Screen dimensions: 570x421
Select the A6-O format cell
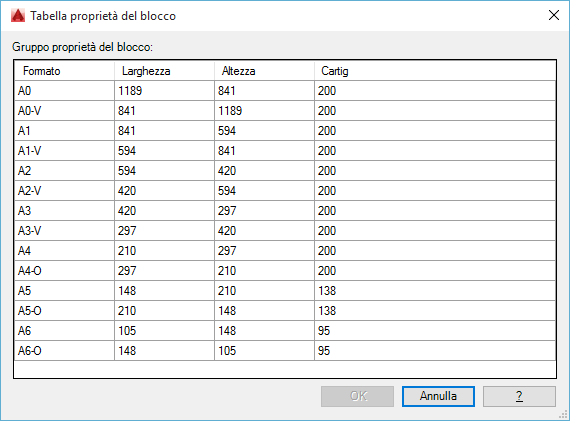[x=64, y=351]
